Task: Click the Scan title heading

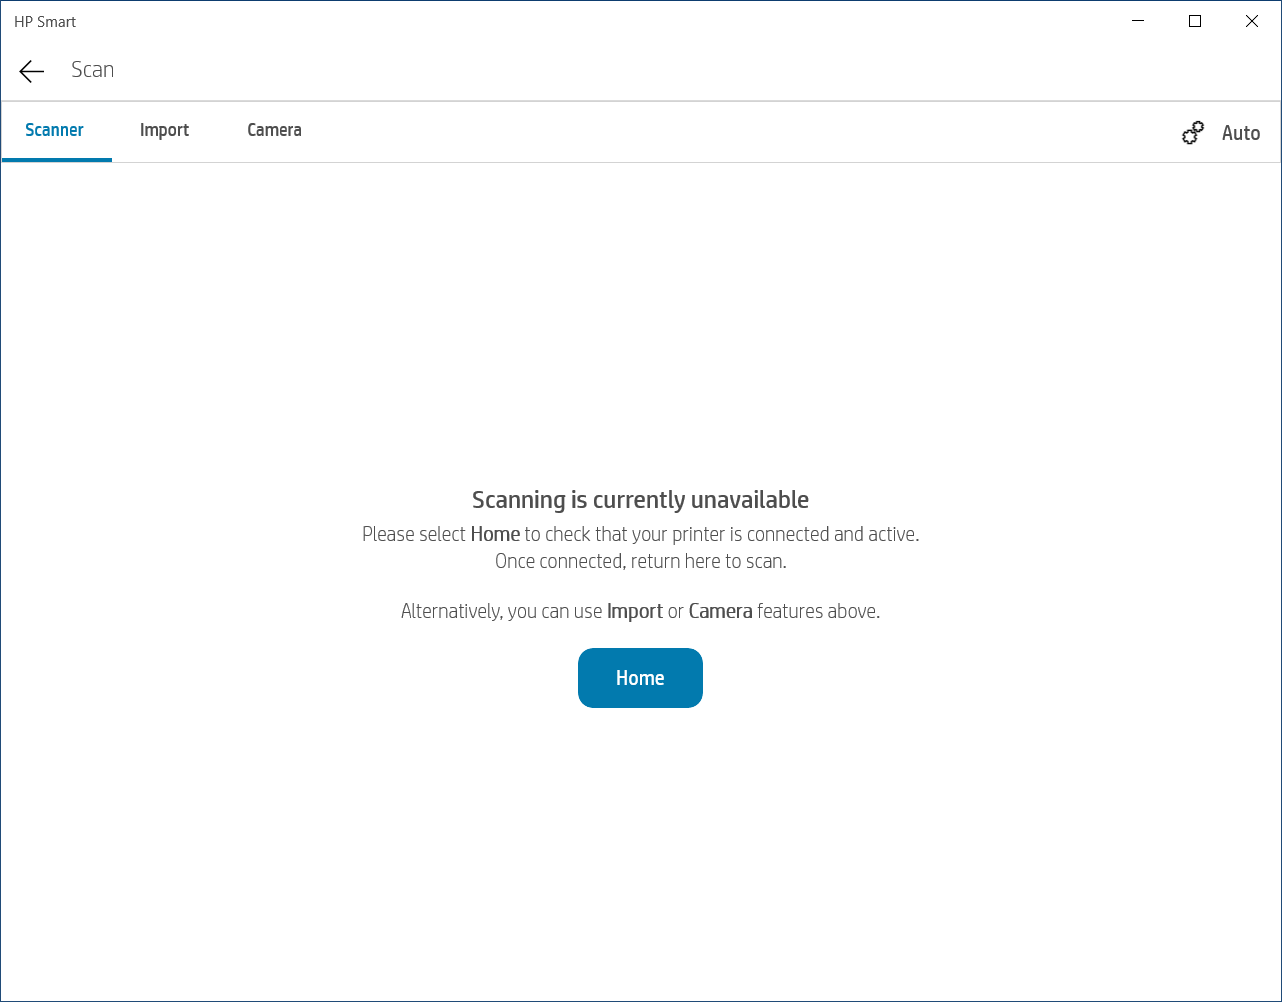Action: 92,69
